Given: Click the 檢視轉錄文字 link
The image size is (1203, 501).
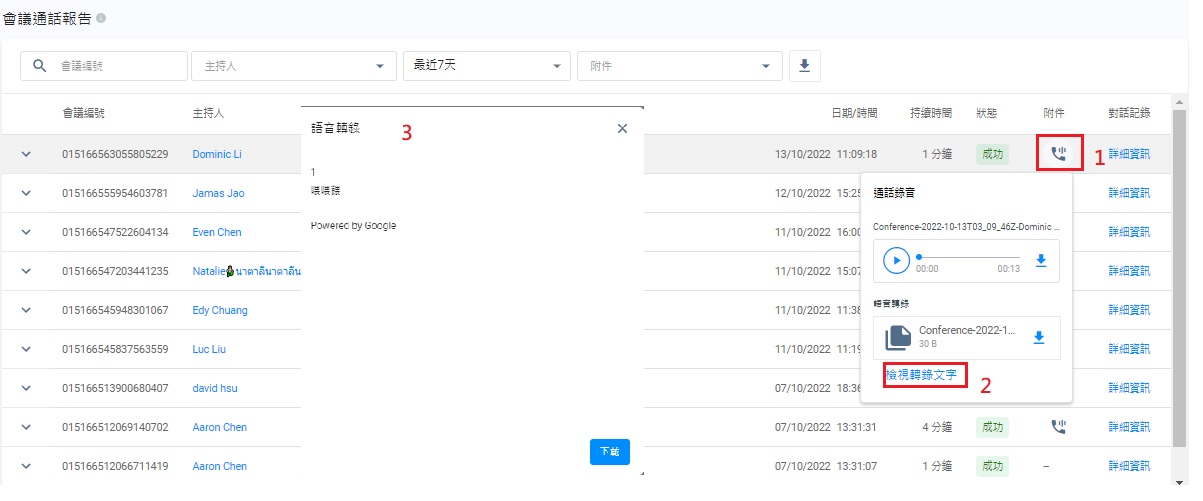Looking at the screenshot, I should 922,375.
